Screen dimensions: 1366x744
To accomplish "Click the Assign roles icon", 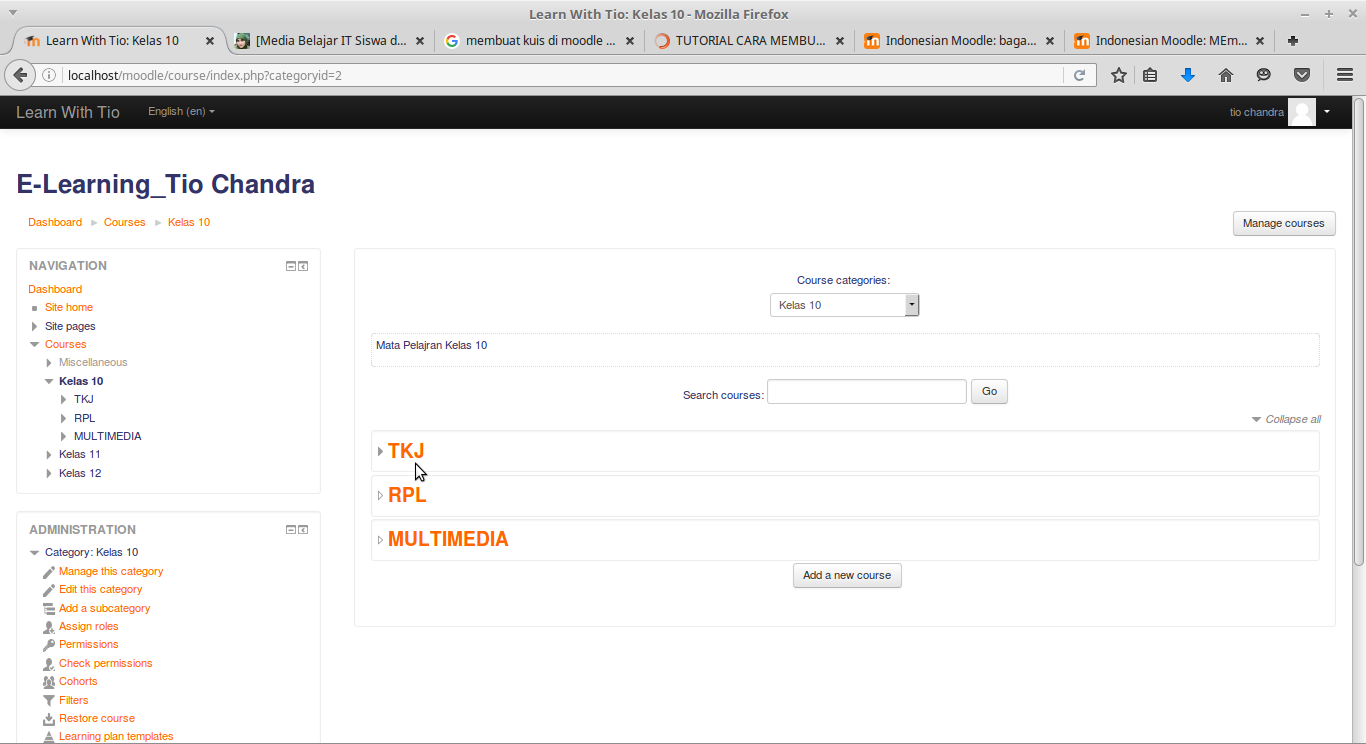I will (x=48, y=626).
